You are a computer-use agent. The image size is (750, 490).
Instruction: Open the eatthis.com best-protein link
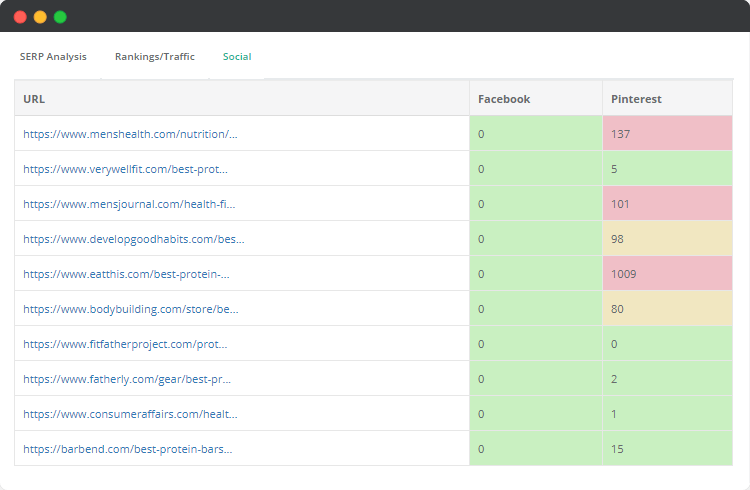coord(126,274)
